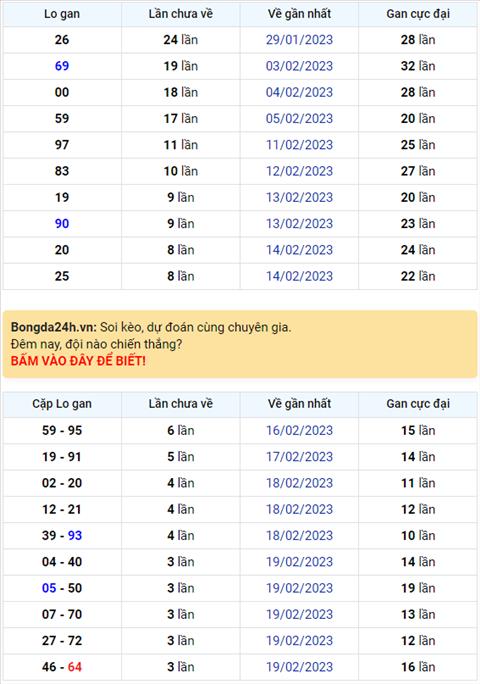Click the Lo gan column header
Image resolution: width=480 pixels, height=684 pixels.
62,14
